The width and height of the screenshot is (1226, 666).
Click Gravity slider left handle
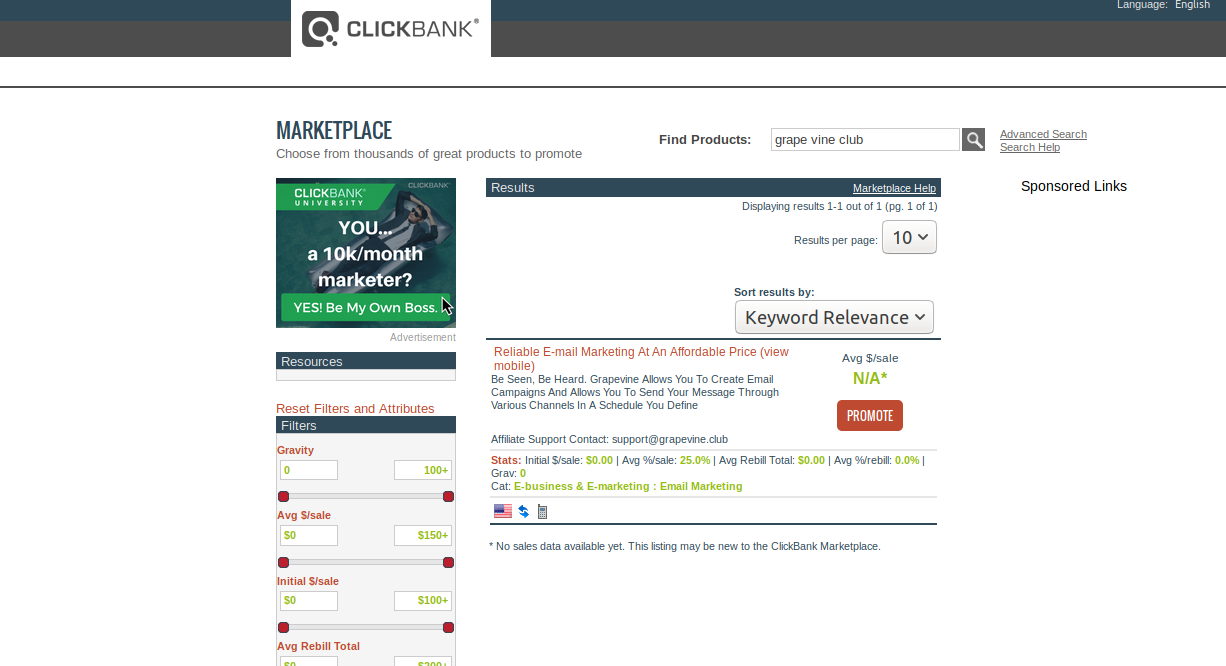(283, 496)
